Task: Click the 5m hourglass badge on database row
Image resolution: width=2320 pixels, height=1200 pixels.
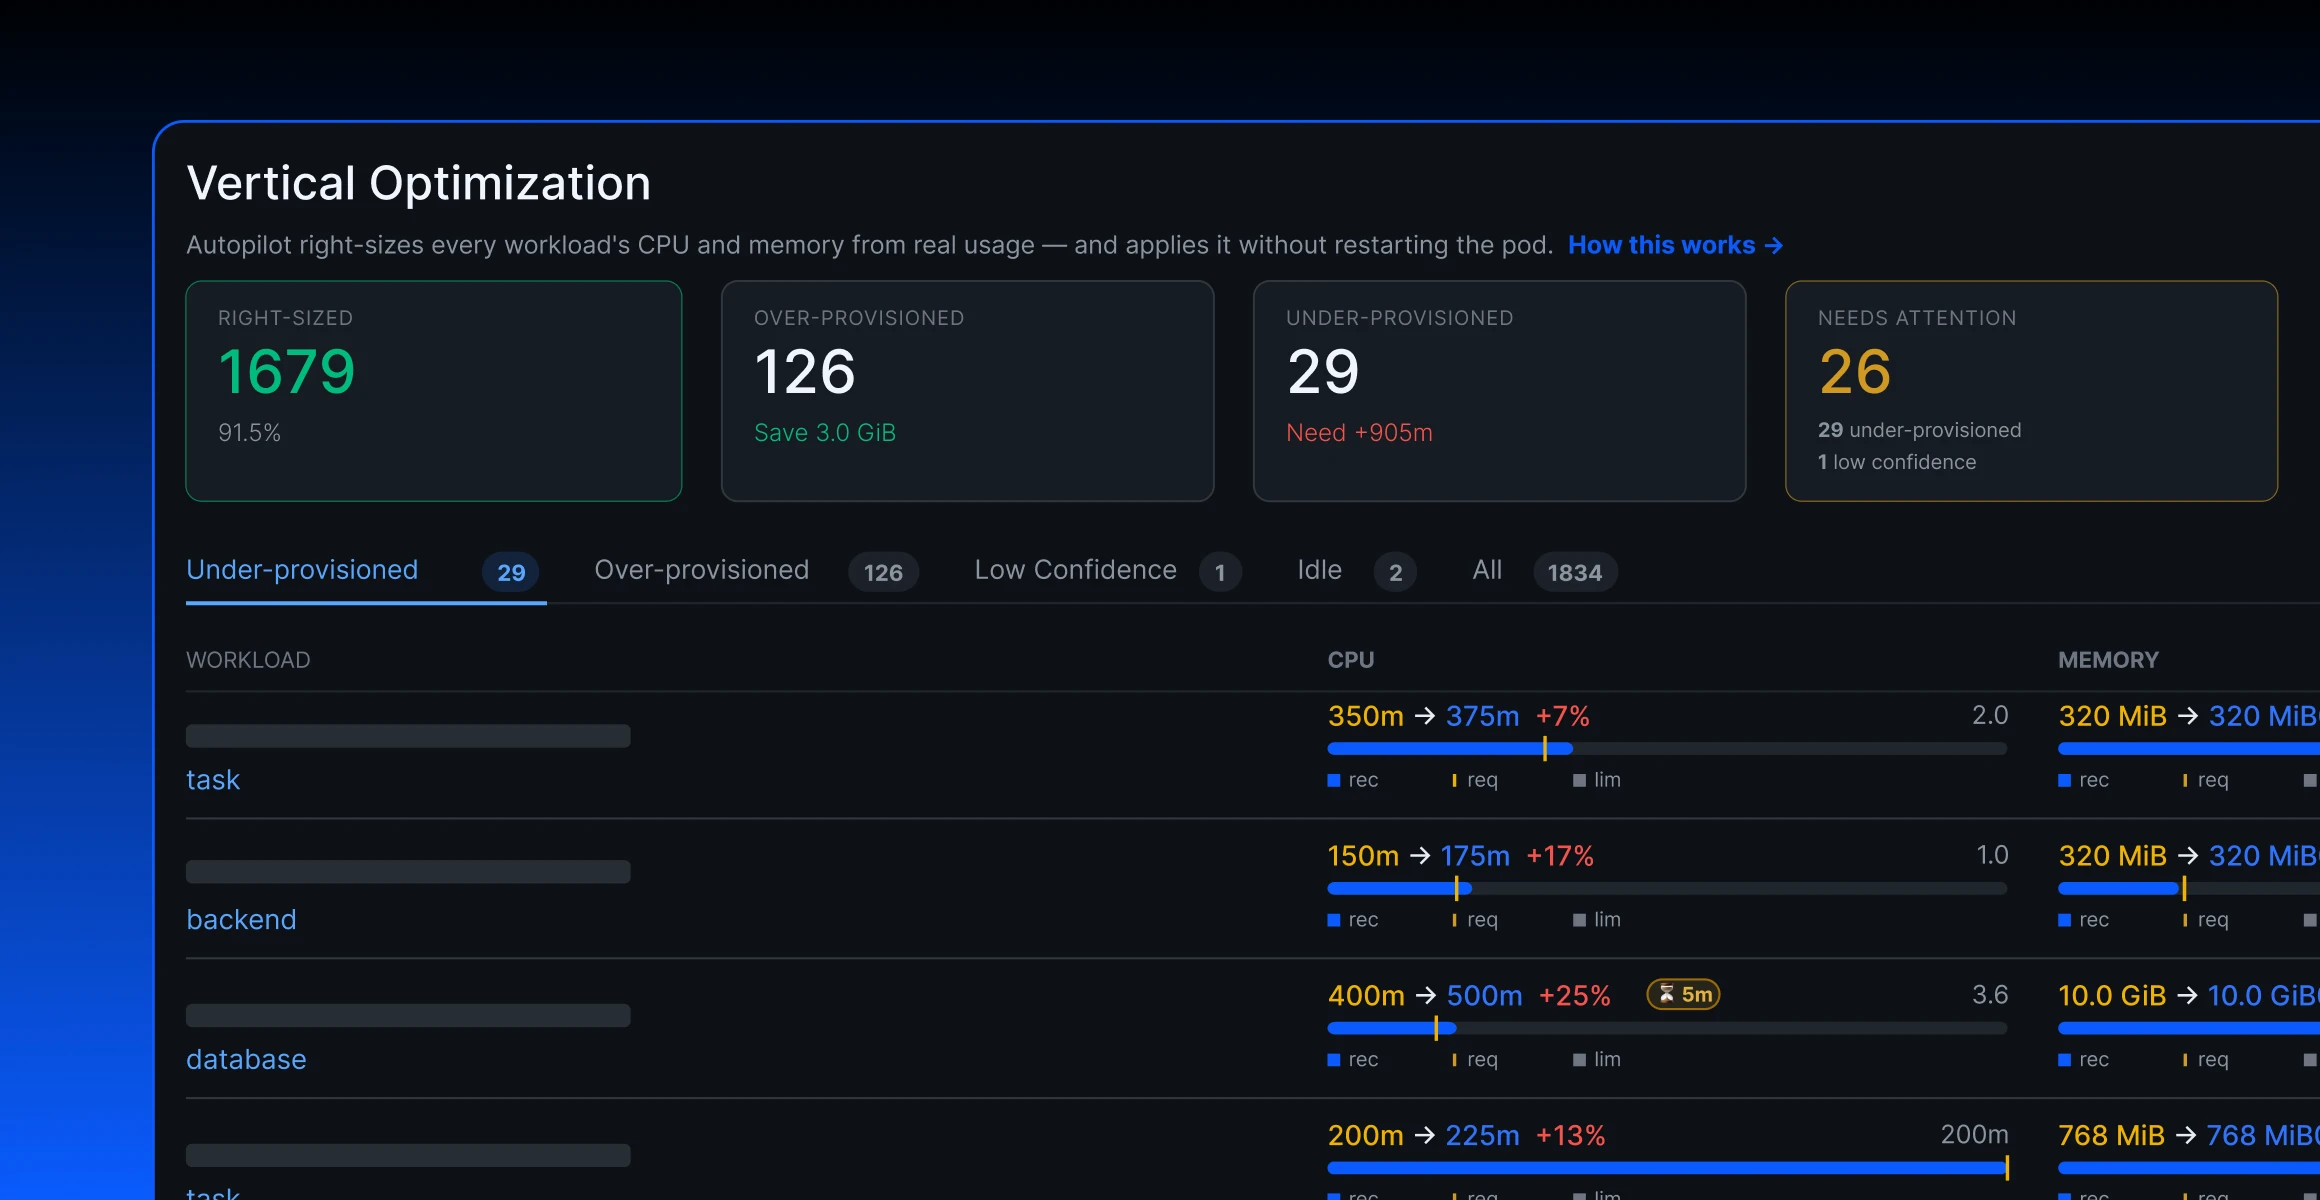Action: pyautogui.click(x=1684, y=994)
